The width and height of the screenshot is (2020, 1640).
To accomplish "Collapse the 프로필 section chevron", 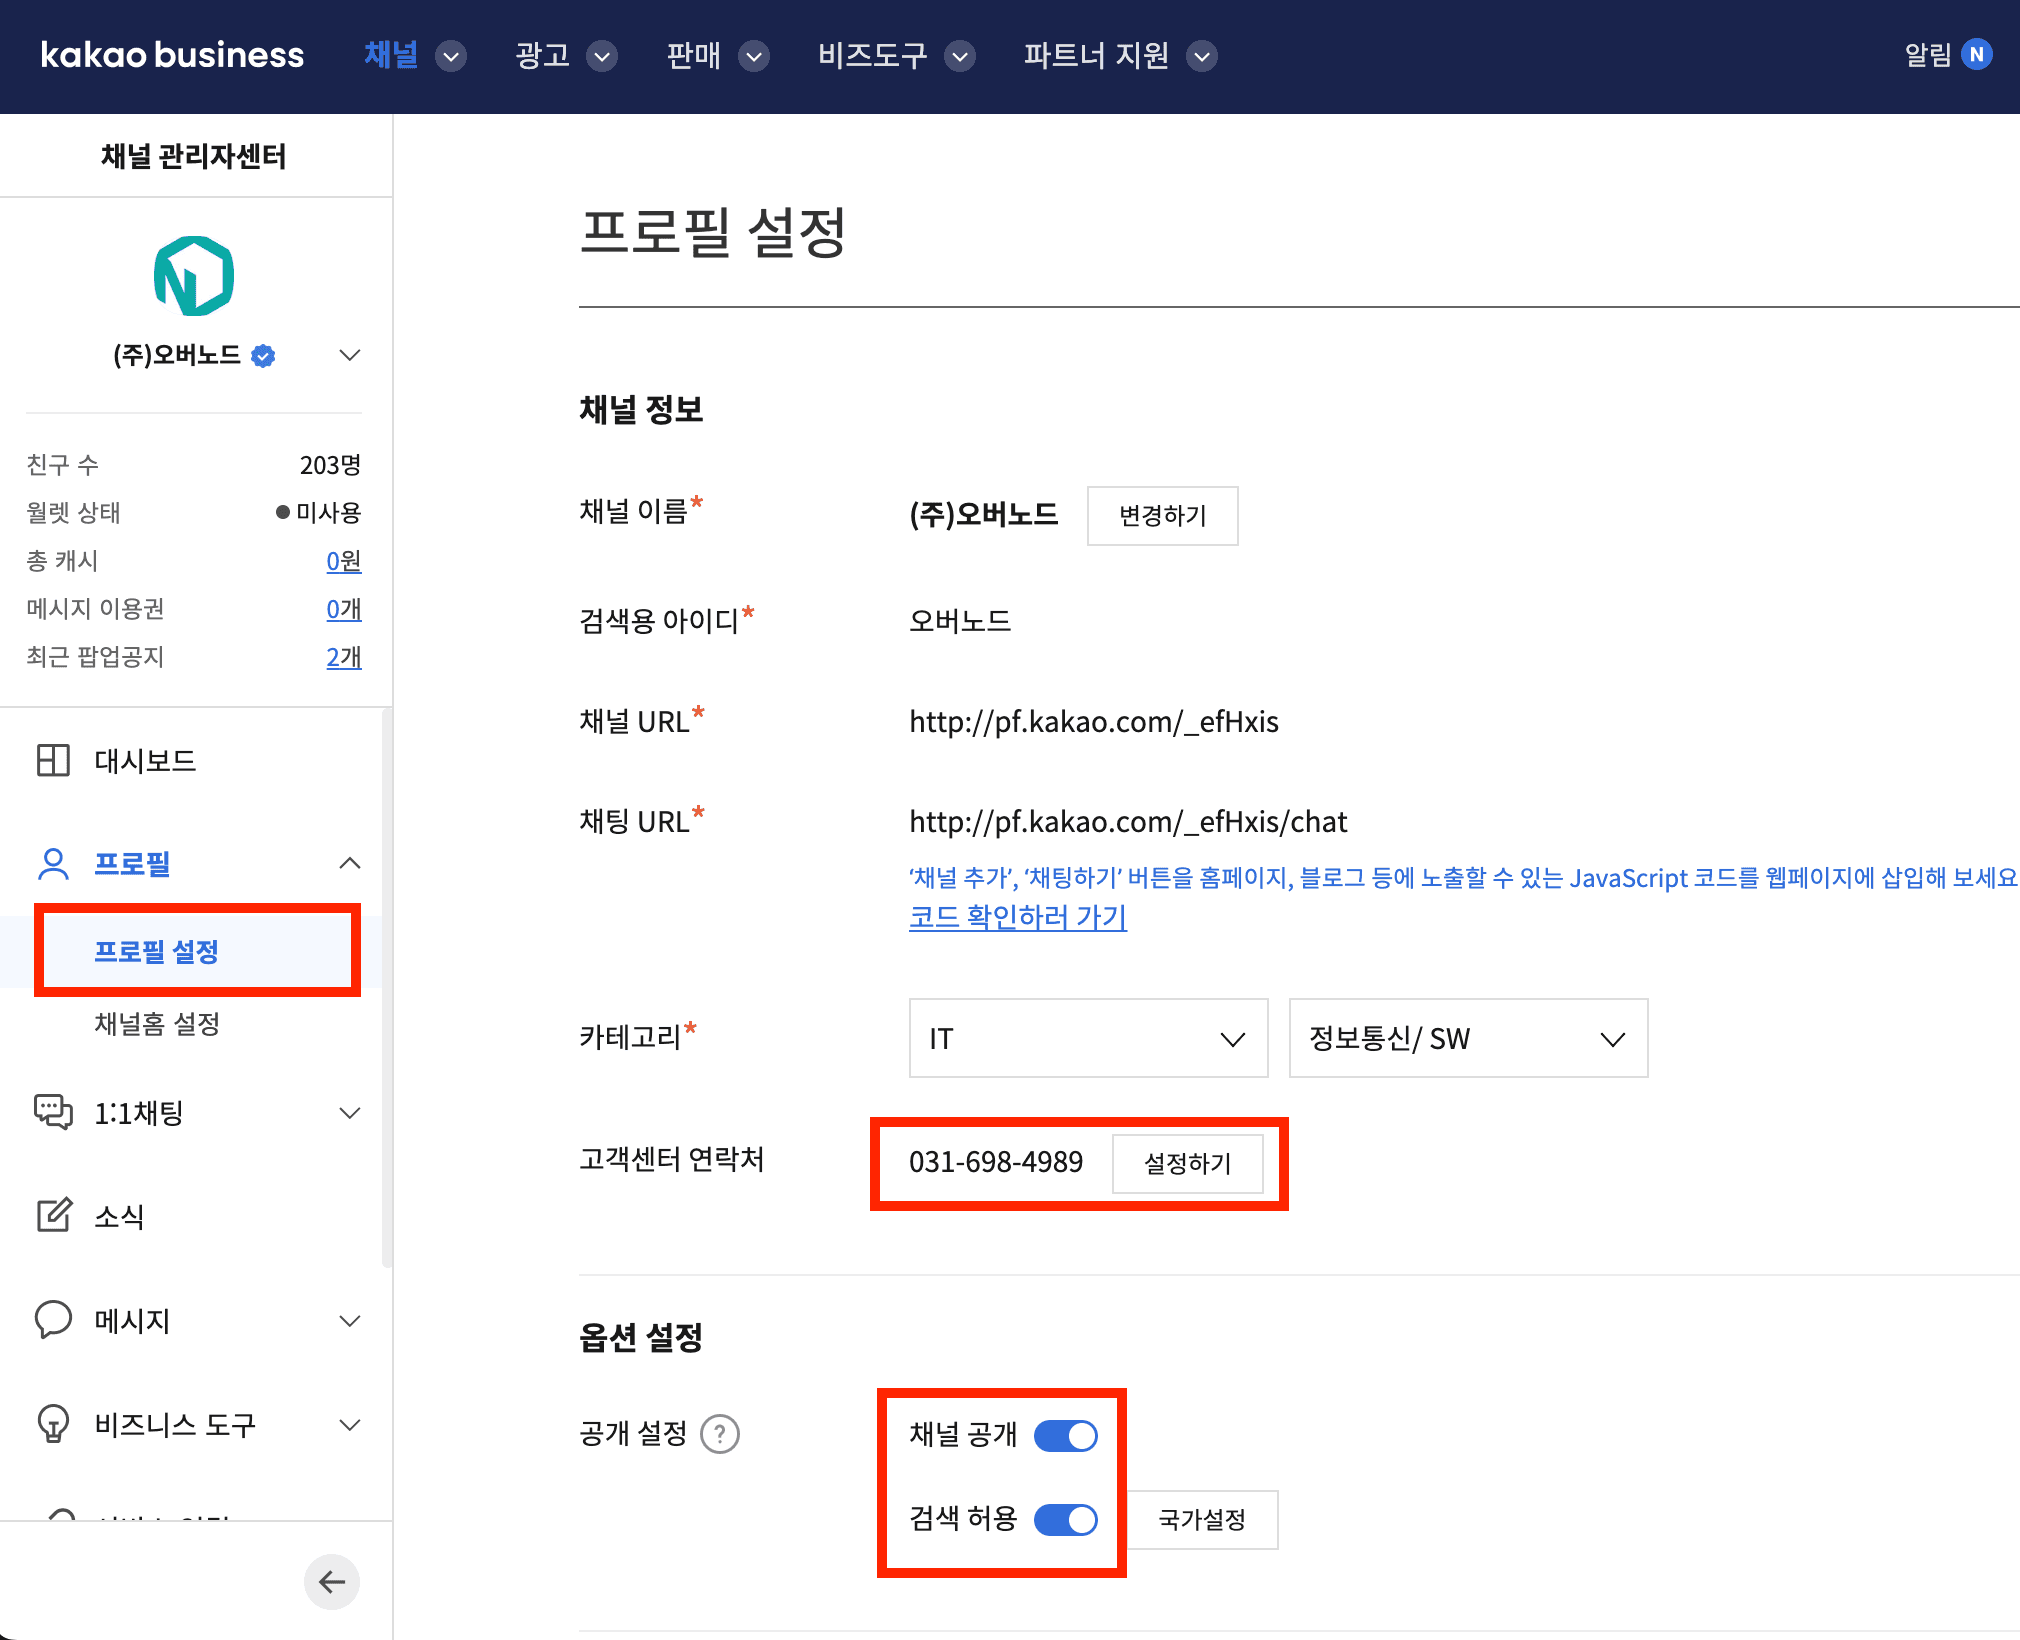I will [x=349, y=863].
